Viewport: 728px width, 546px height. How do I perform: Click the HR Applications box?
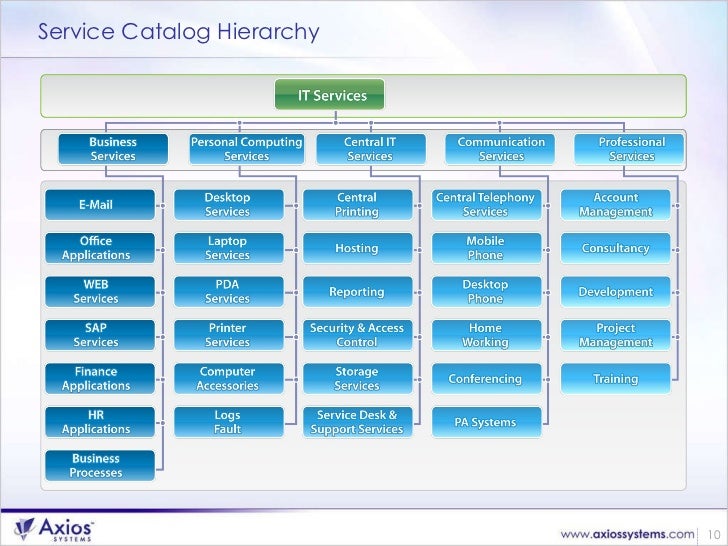100,422
